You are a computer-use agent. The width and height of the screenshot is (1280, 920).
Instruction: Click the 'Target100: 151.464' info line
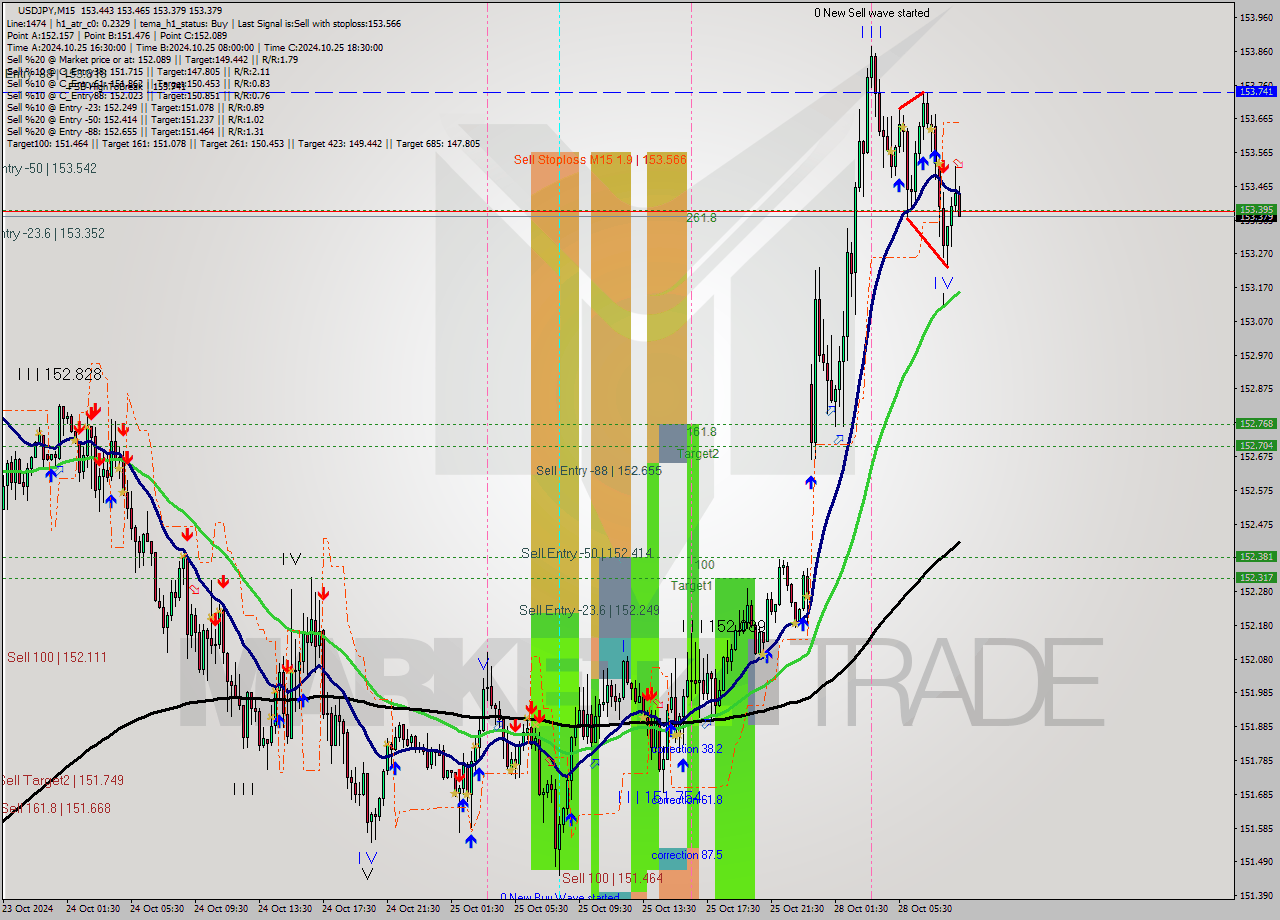pos(243,144)
